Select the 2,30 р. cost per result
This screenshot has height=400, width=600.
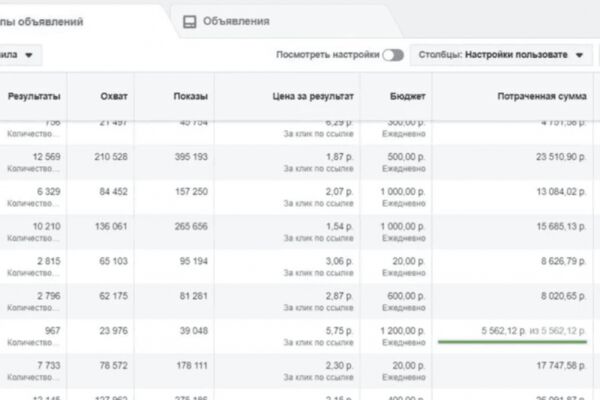pyautogui.click(x=340, y=366)
